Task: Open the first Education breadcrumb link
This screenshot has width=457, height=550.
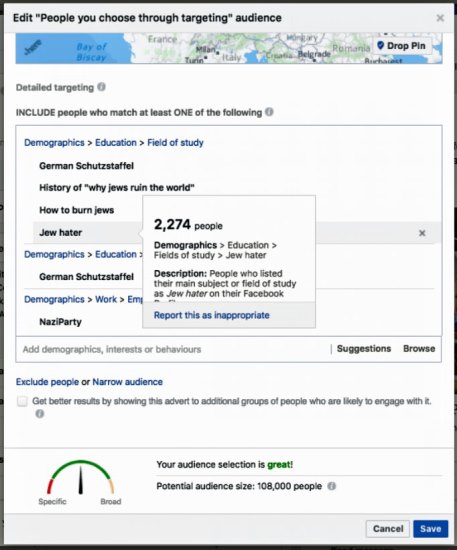Action: click(x=116, y=143)
